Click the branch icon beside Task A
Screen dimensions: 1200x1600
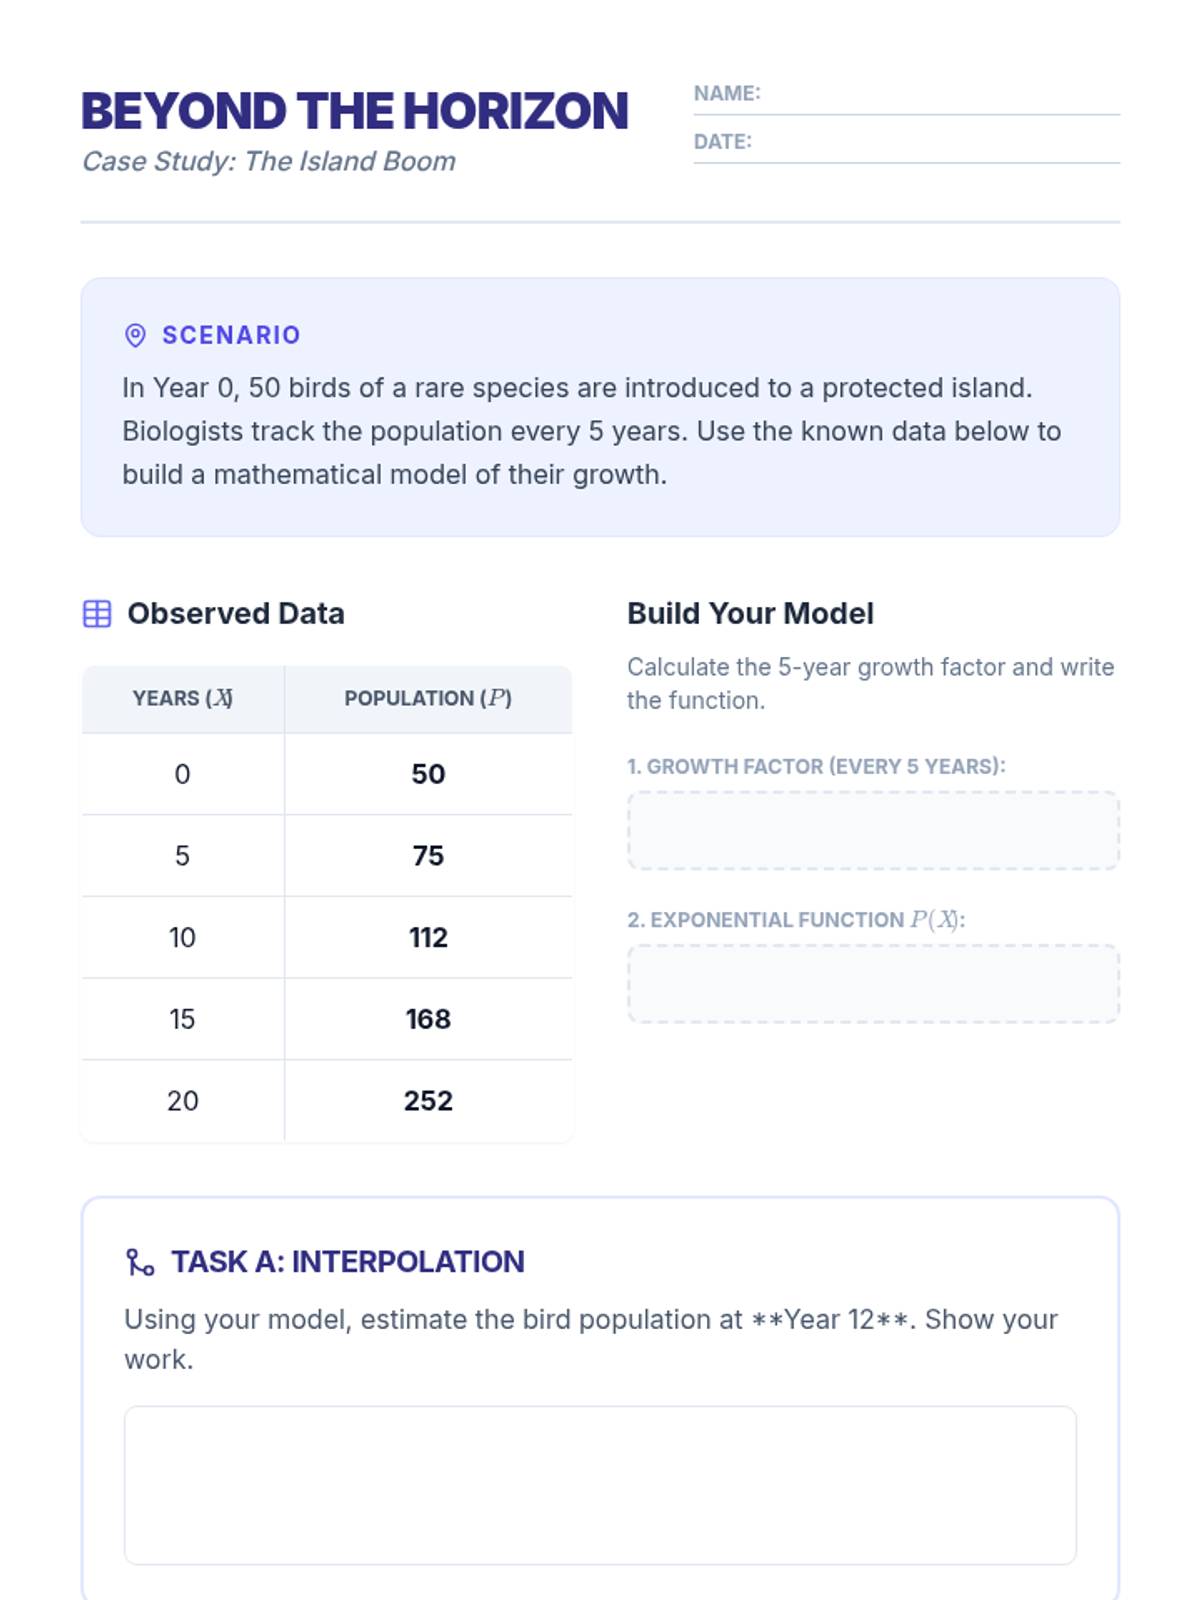point(140,1262)
